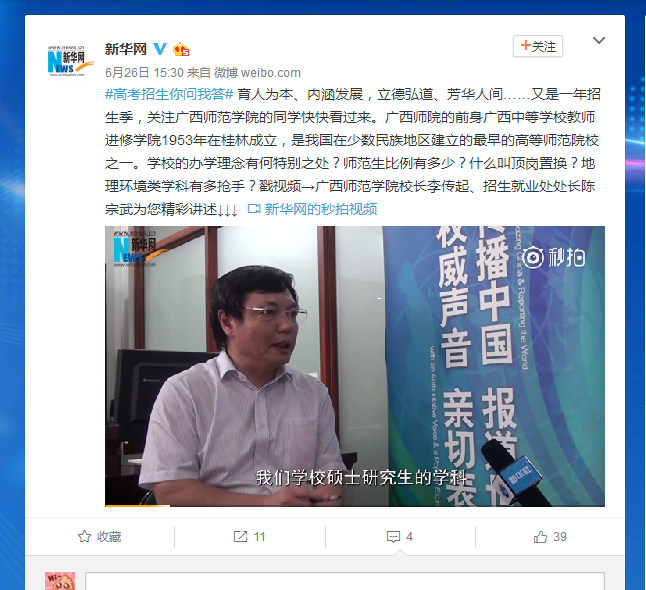Click the video camera icon before 秒拍视频

point(254,209)
